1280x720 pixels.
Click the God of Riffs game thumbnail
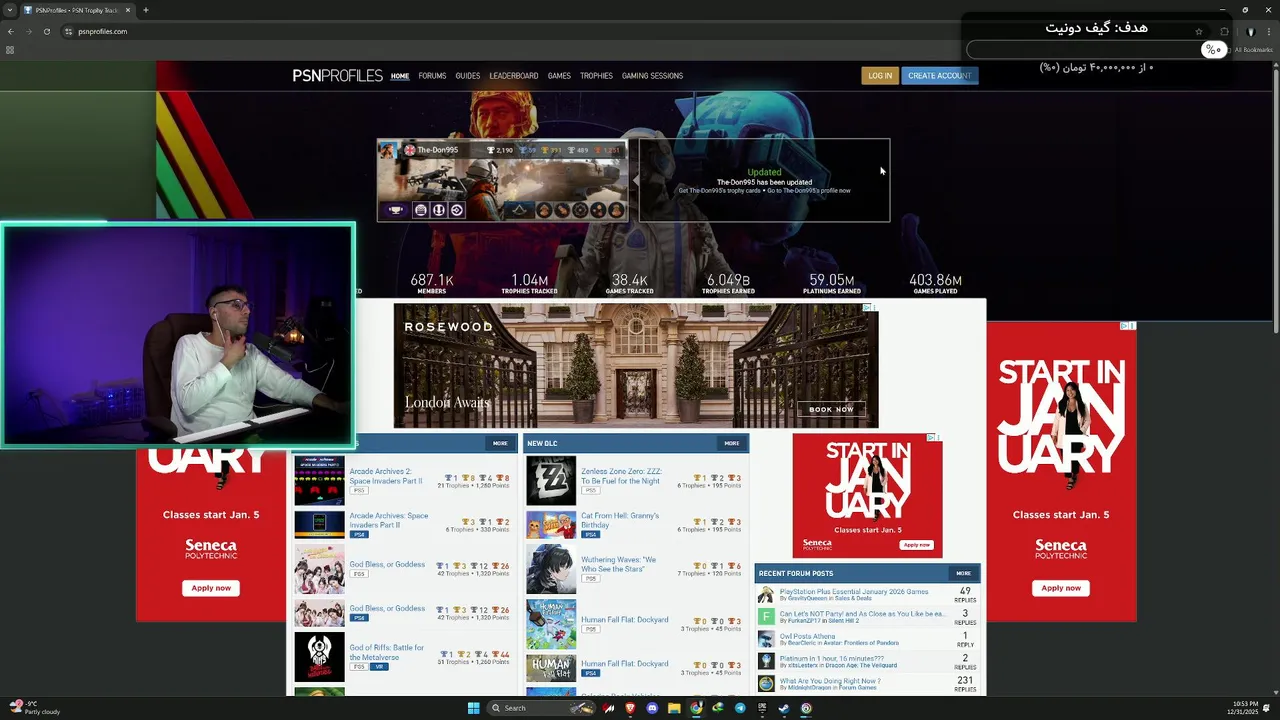tap(319, 657)
